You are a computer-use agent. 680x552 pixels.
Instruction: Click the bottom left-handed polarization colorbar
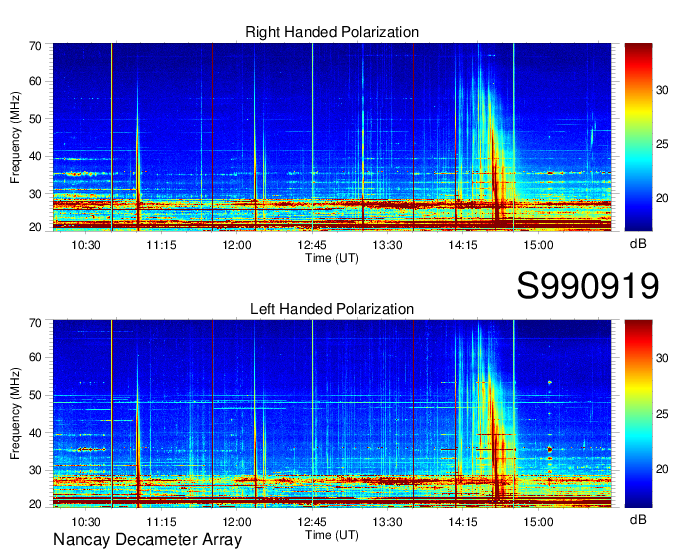click(x=638, y=414)
